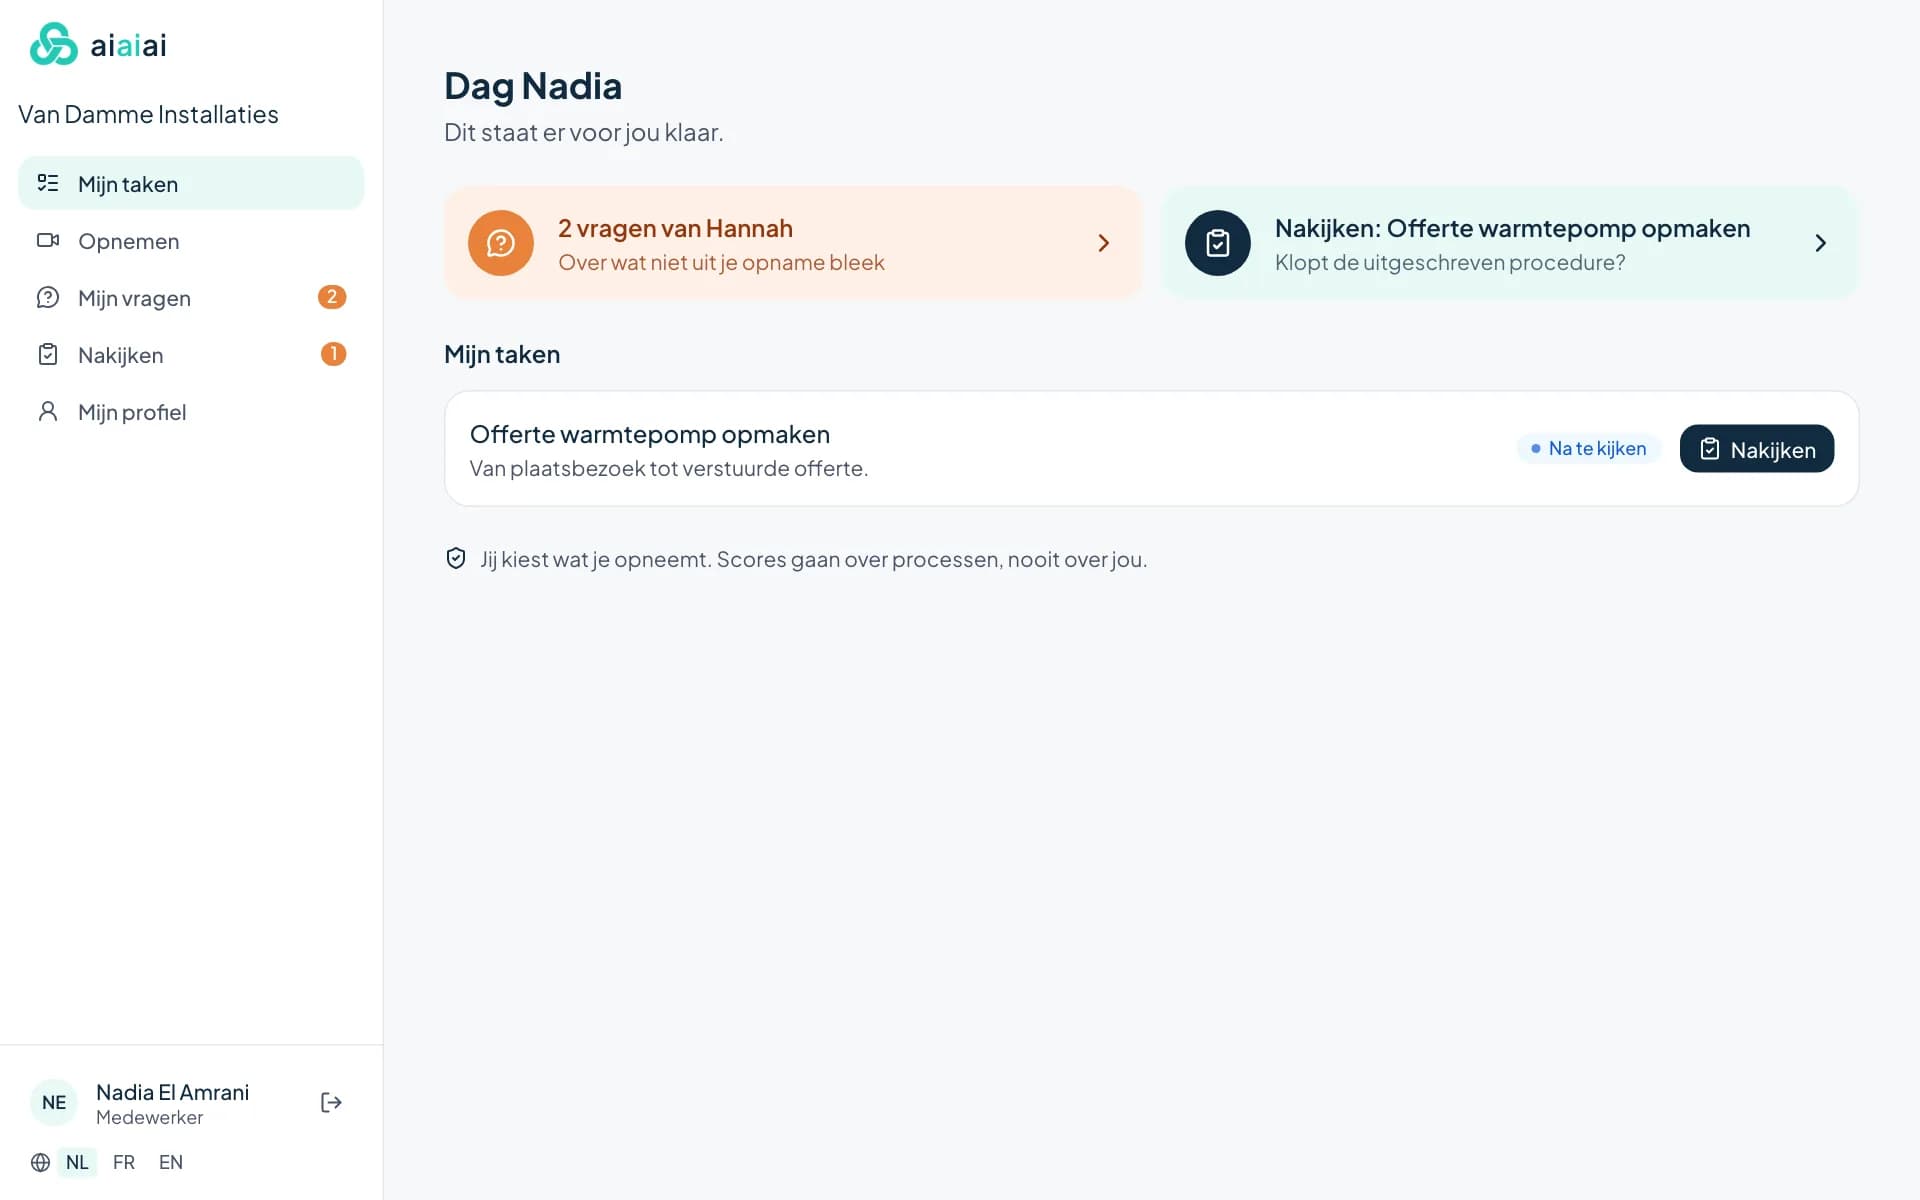1920x1200 pixels.
Task: Click the shield icon by privacy note
Action: pos(456,559)
